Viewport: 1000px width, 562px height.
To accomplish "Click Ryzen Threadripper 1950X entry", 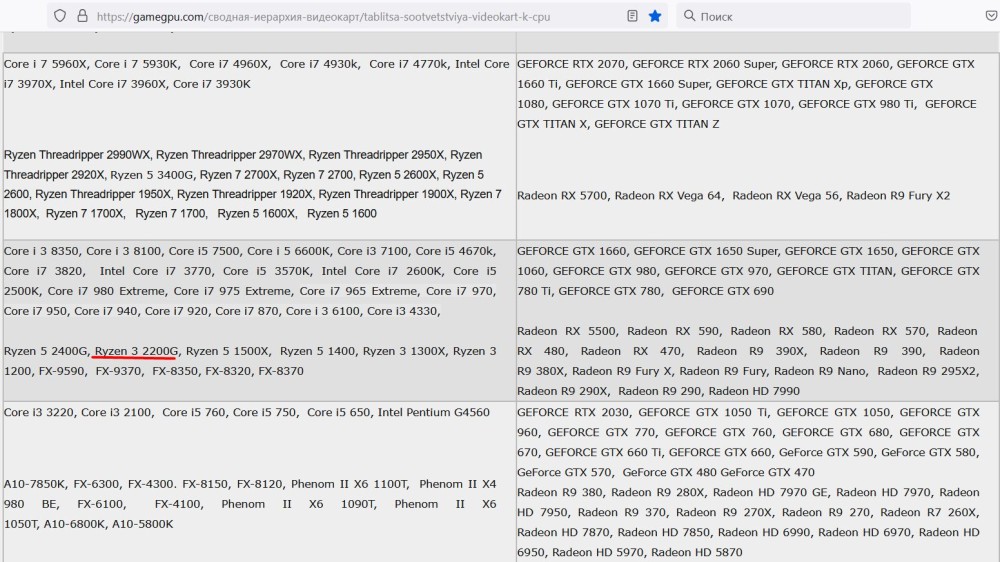I will [103, 194].
